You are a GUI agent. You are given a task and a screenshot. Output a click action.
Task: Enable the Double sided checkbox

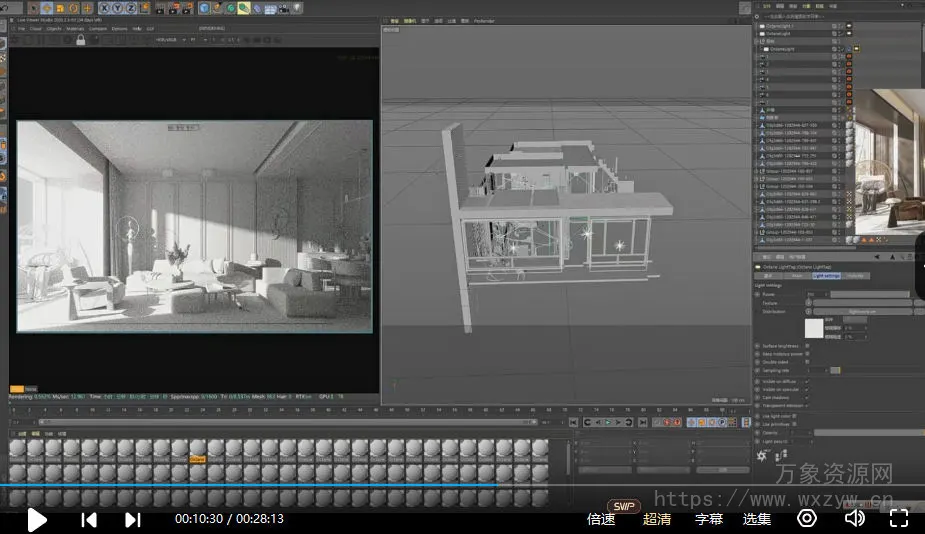click(x=807, y=362)
